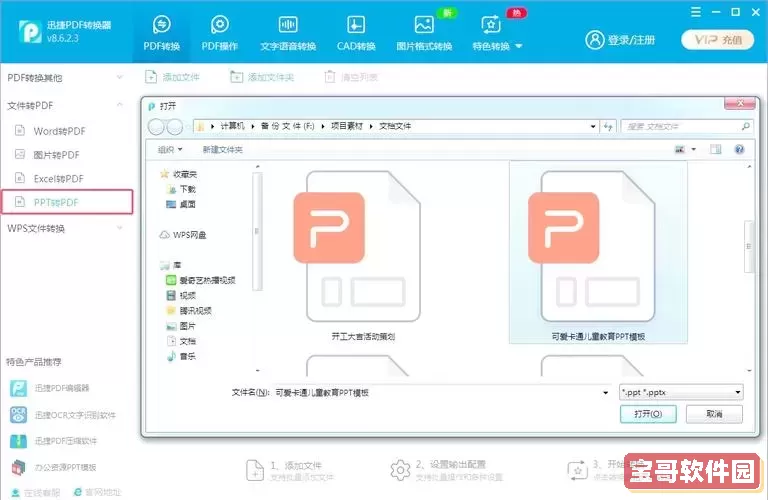The height and width of the screenshot is (500, 768).
Task: Click the 设置输出配置 gear icon
Action: 400,470
